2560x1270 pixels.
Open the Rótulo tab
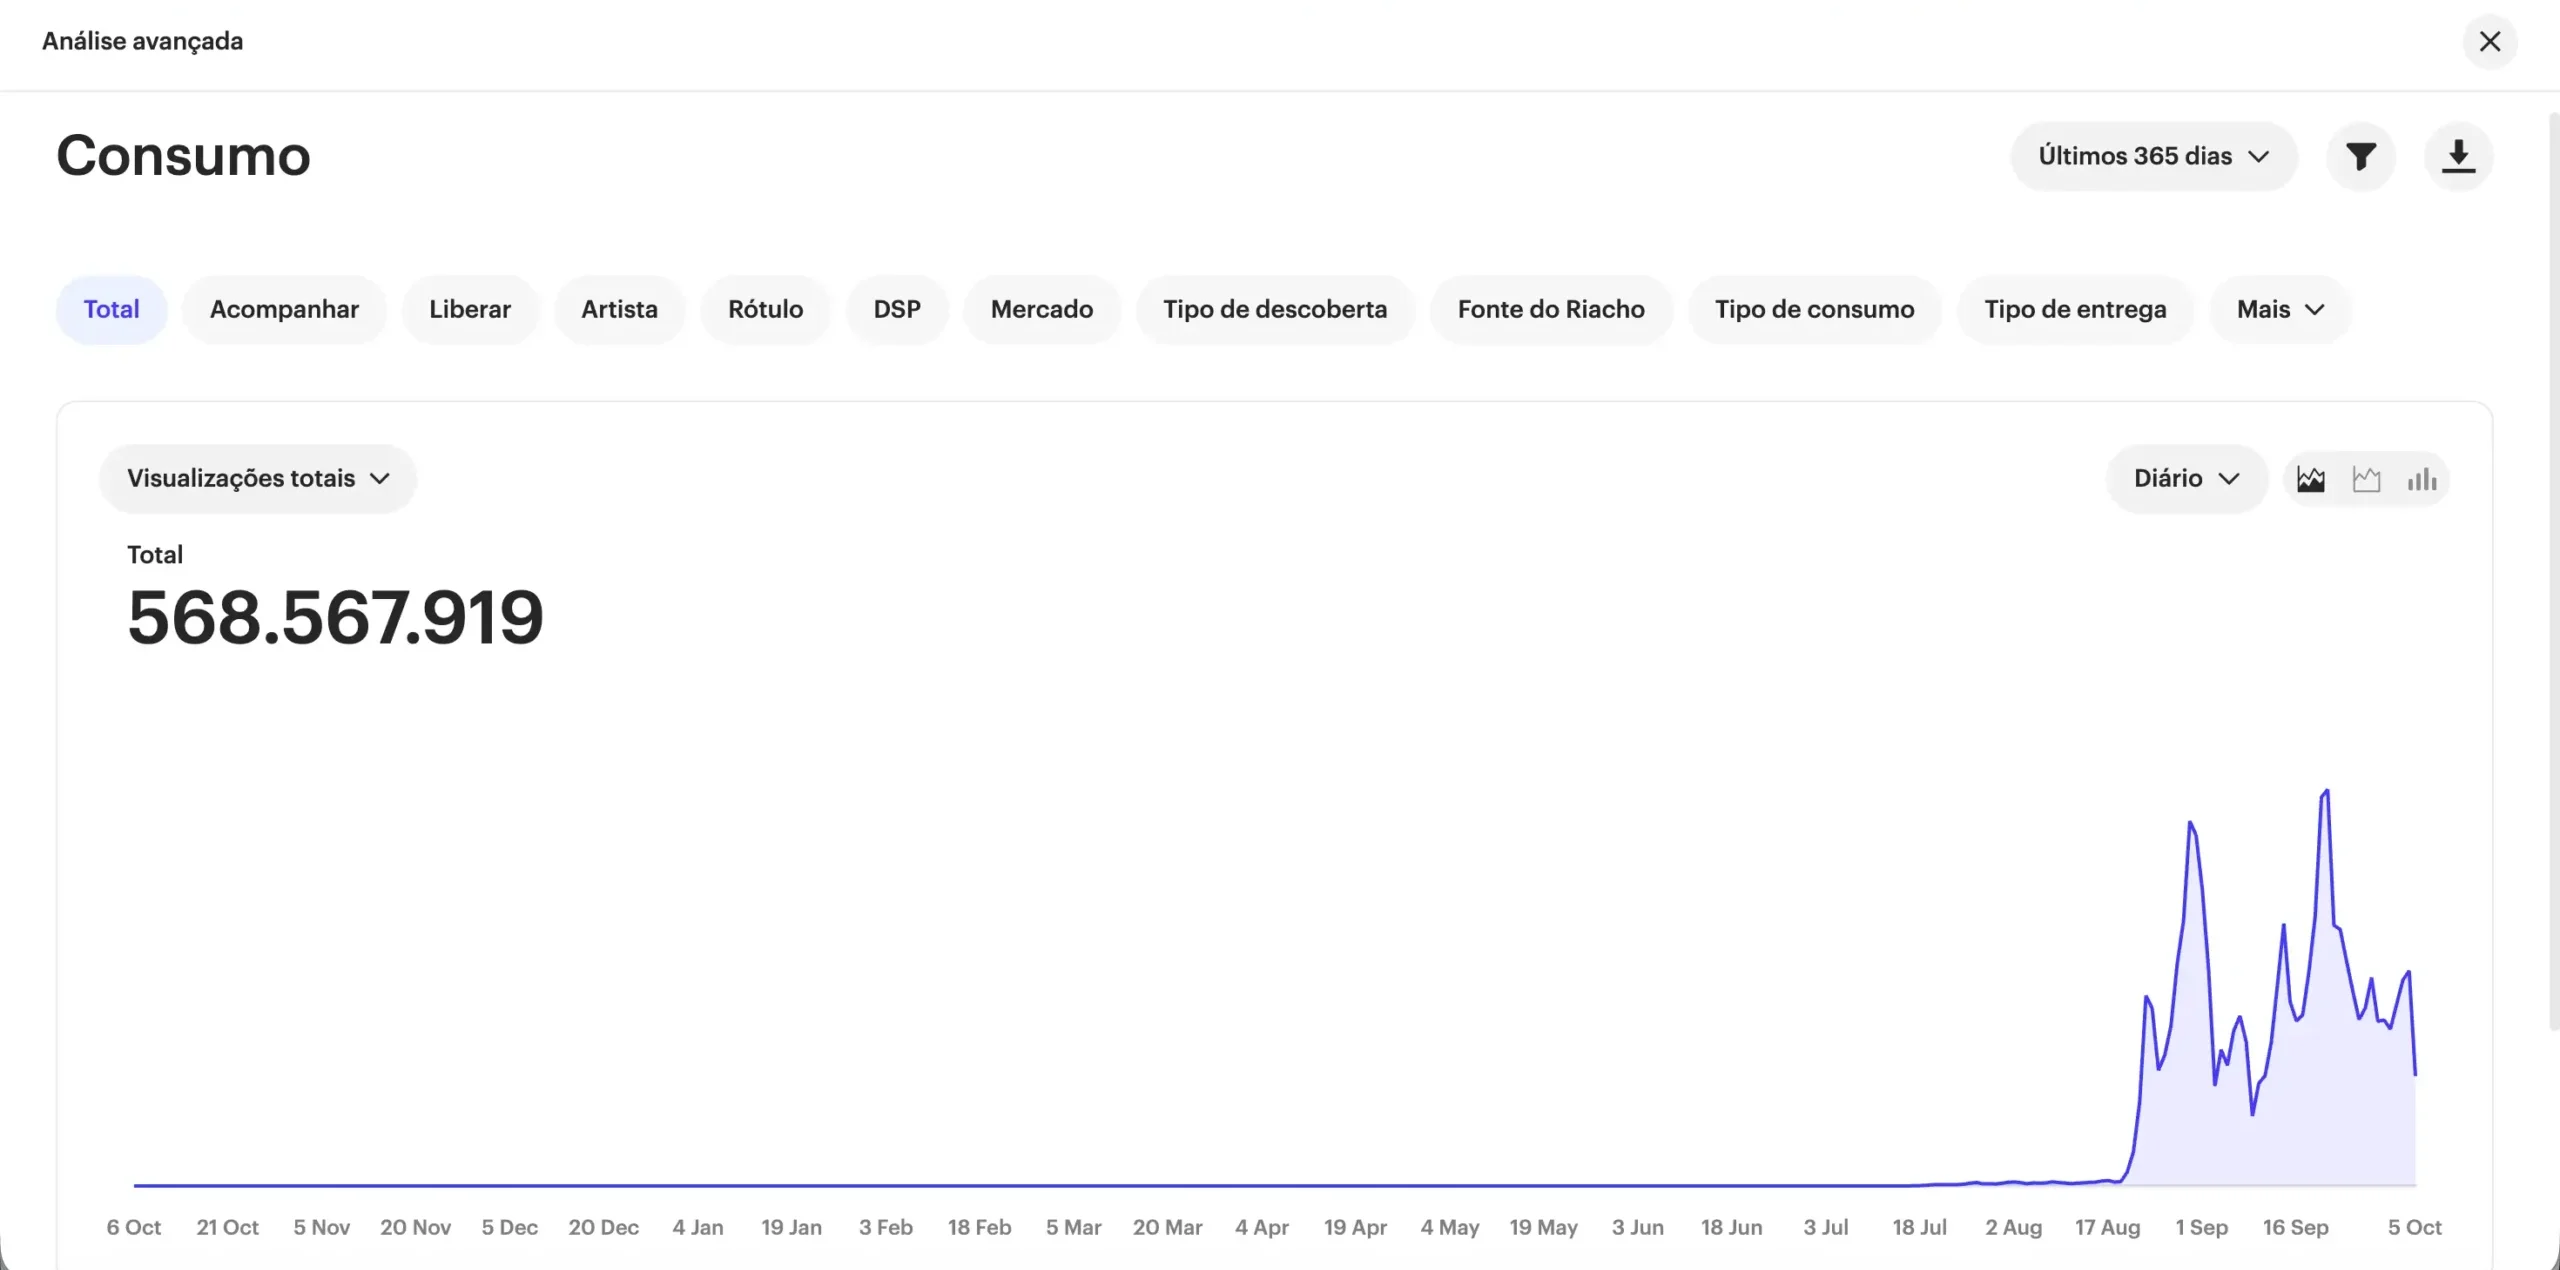[765, 309]
